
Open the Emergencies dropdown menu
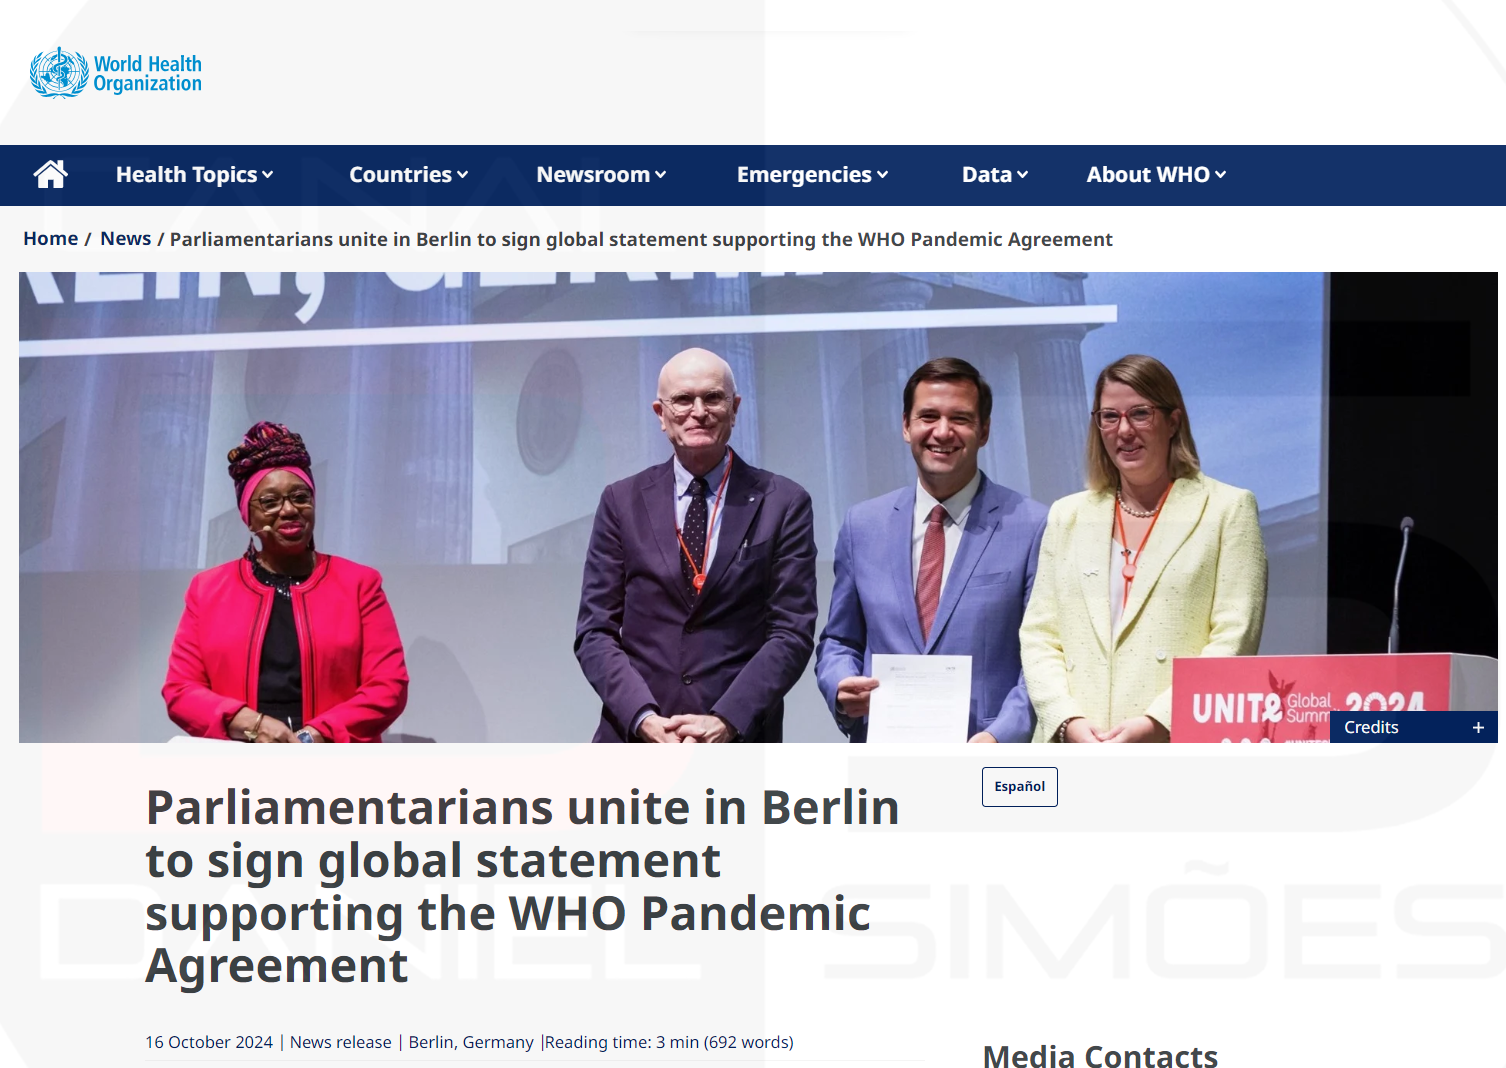coord(812,175)
